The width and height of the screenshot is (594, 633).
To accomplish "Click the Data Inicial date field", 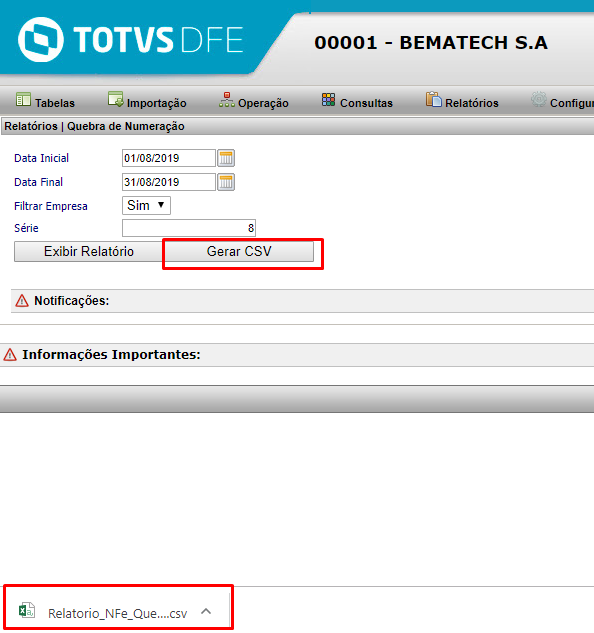I will pyautogui.click(x=169, y=158).
